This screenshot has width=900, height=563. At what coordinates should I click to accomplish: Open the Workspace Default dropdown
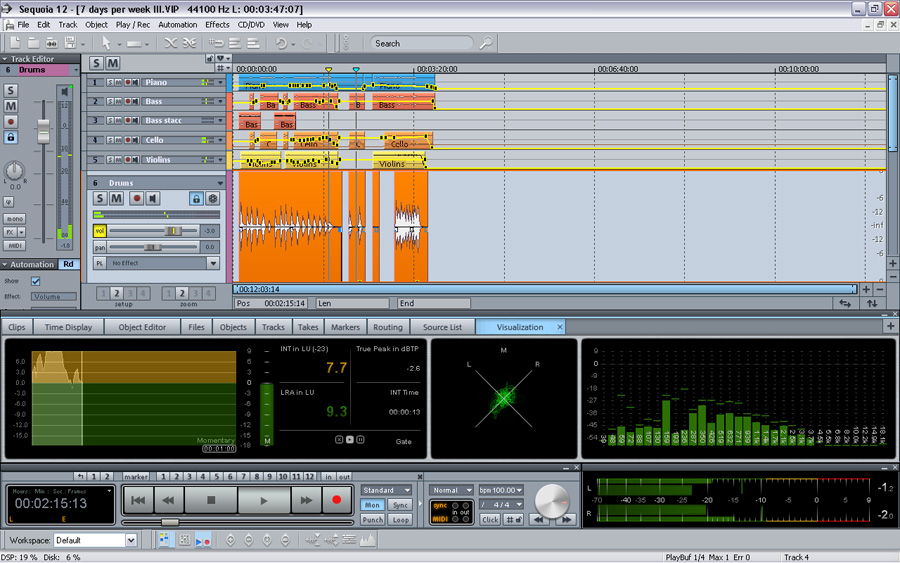[x=130, y=540]
